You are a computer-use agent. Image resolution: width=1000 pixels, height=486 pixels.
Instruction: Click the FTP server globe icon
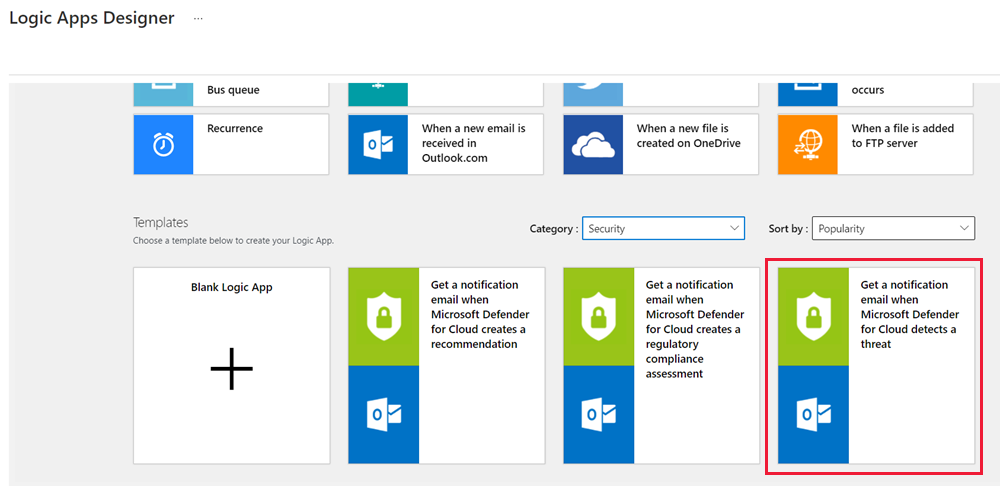click(x=808, y=144)
